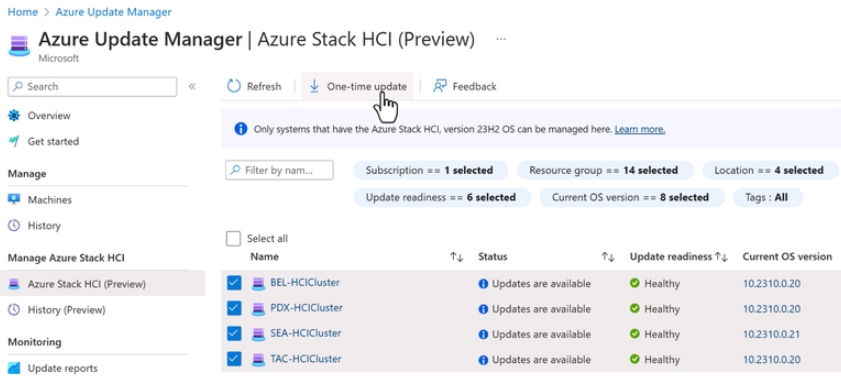Open the Resource group filter pill

click(605, 171)
